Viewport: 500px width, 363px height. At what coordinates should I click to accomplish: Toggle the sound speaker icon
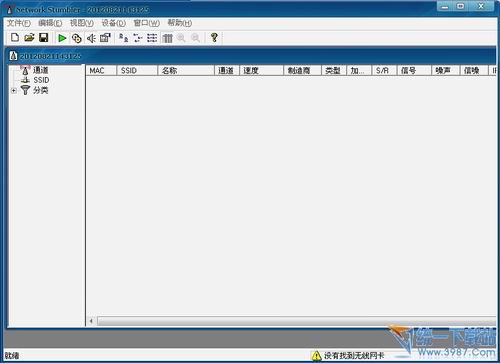91,38
